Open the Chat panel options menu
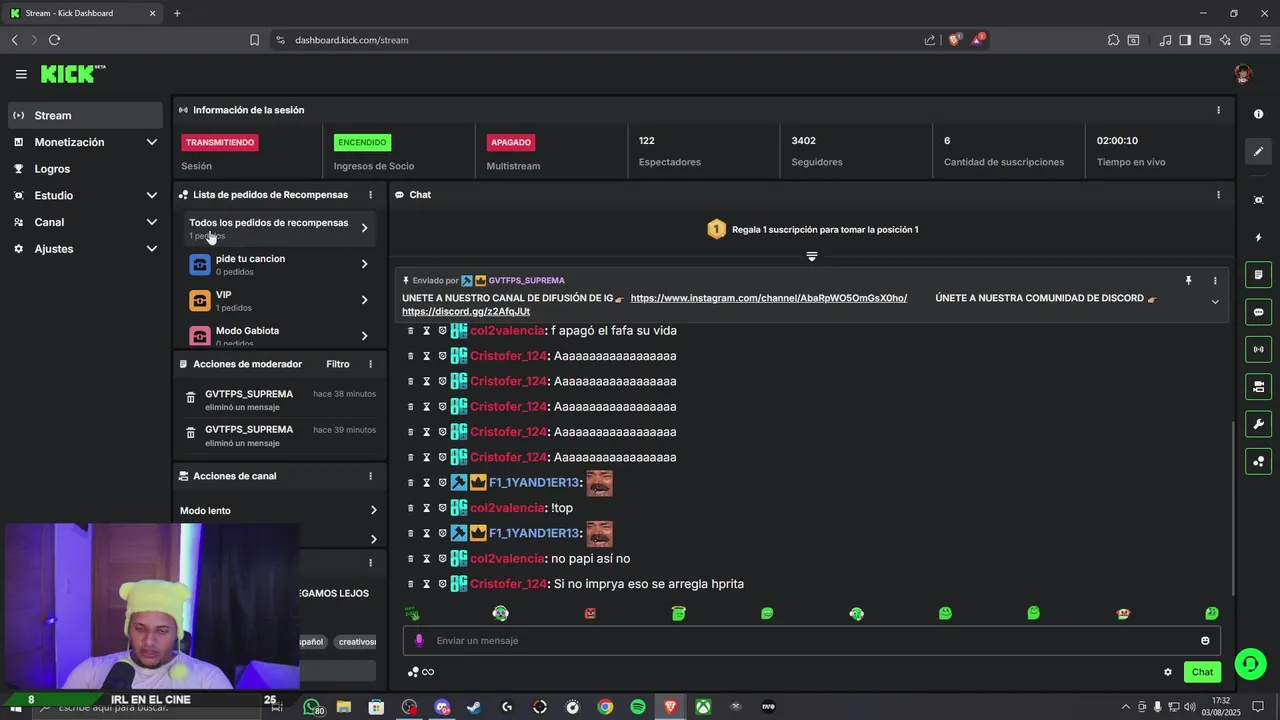Image resolution: width=1280 pixels, height=720 pixels. point(1218,195)
